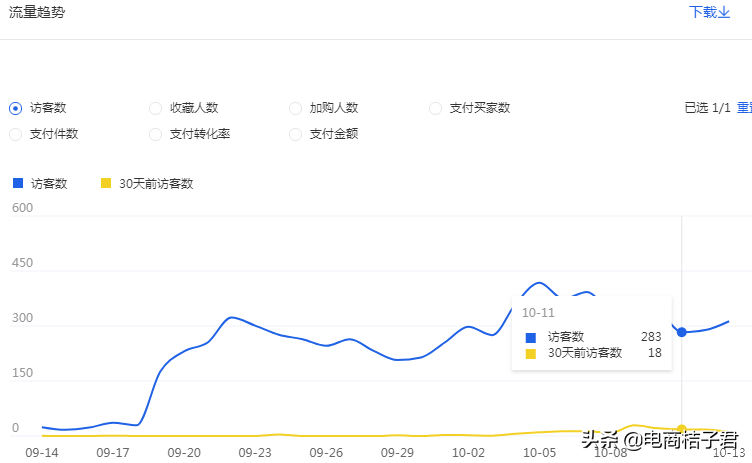Click the 09-23 x-axis date label

coord(255,452)
